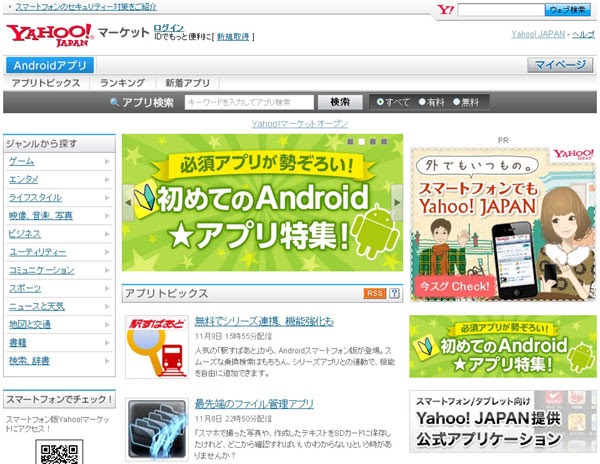Expand the ゲーム category arrow

coord(107,161)
